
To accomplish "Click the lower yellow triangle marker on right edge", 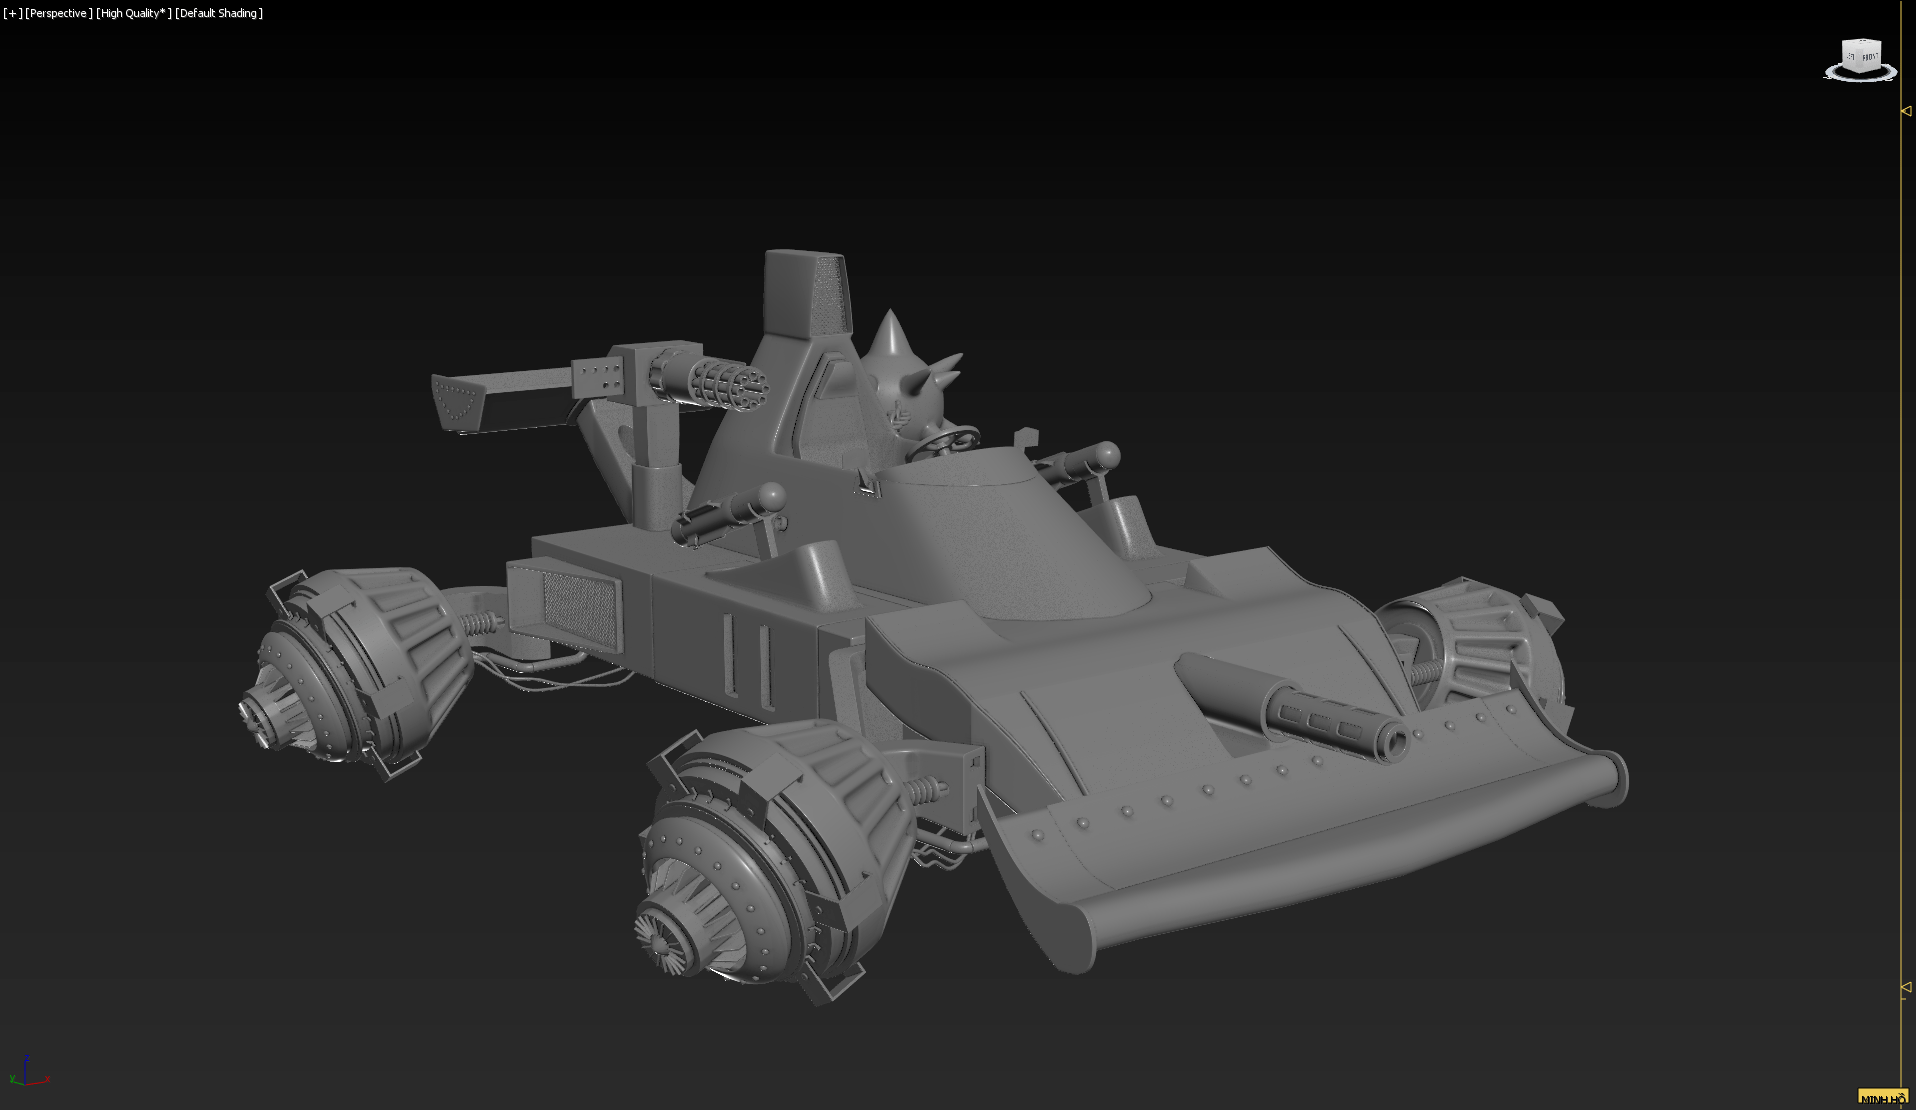I will (1906, 987).
